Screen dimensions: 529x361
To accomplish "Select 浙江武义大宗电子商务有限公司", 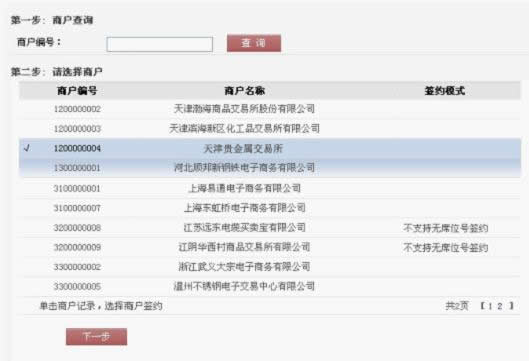I will click(244, 267).
